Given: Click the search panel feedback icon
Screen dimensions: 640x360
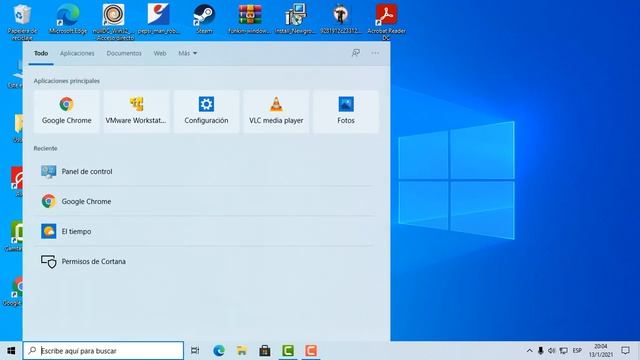Looking at the screenshot, I should tap(356, 53).
